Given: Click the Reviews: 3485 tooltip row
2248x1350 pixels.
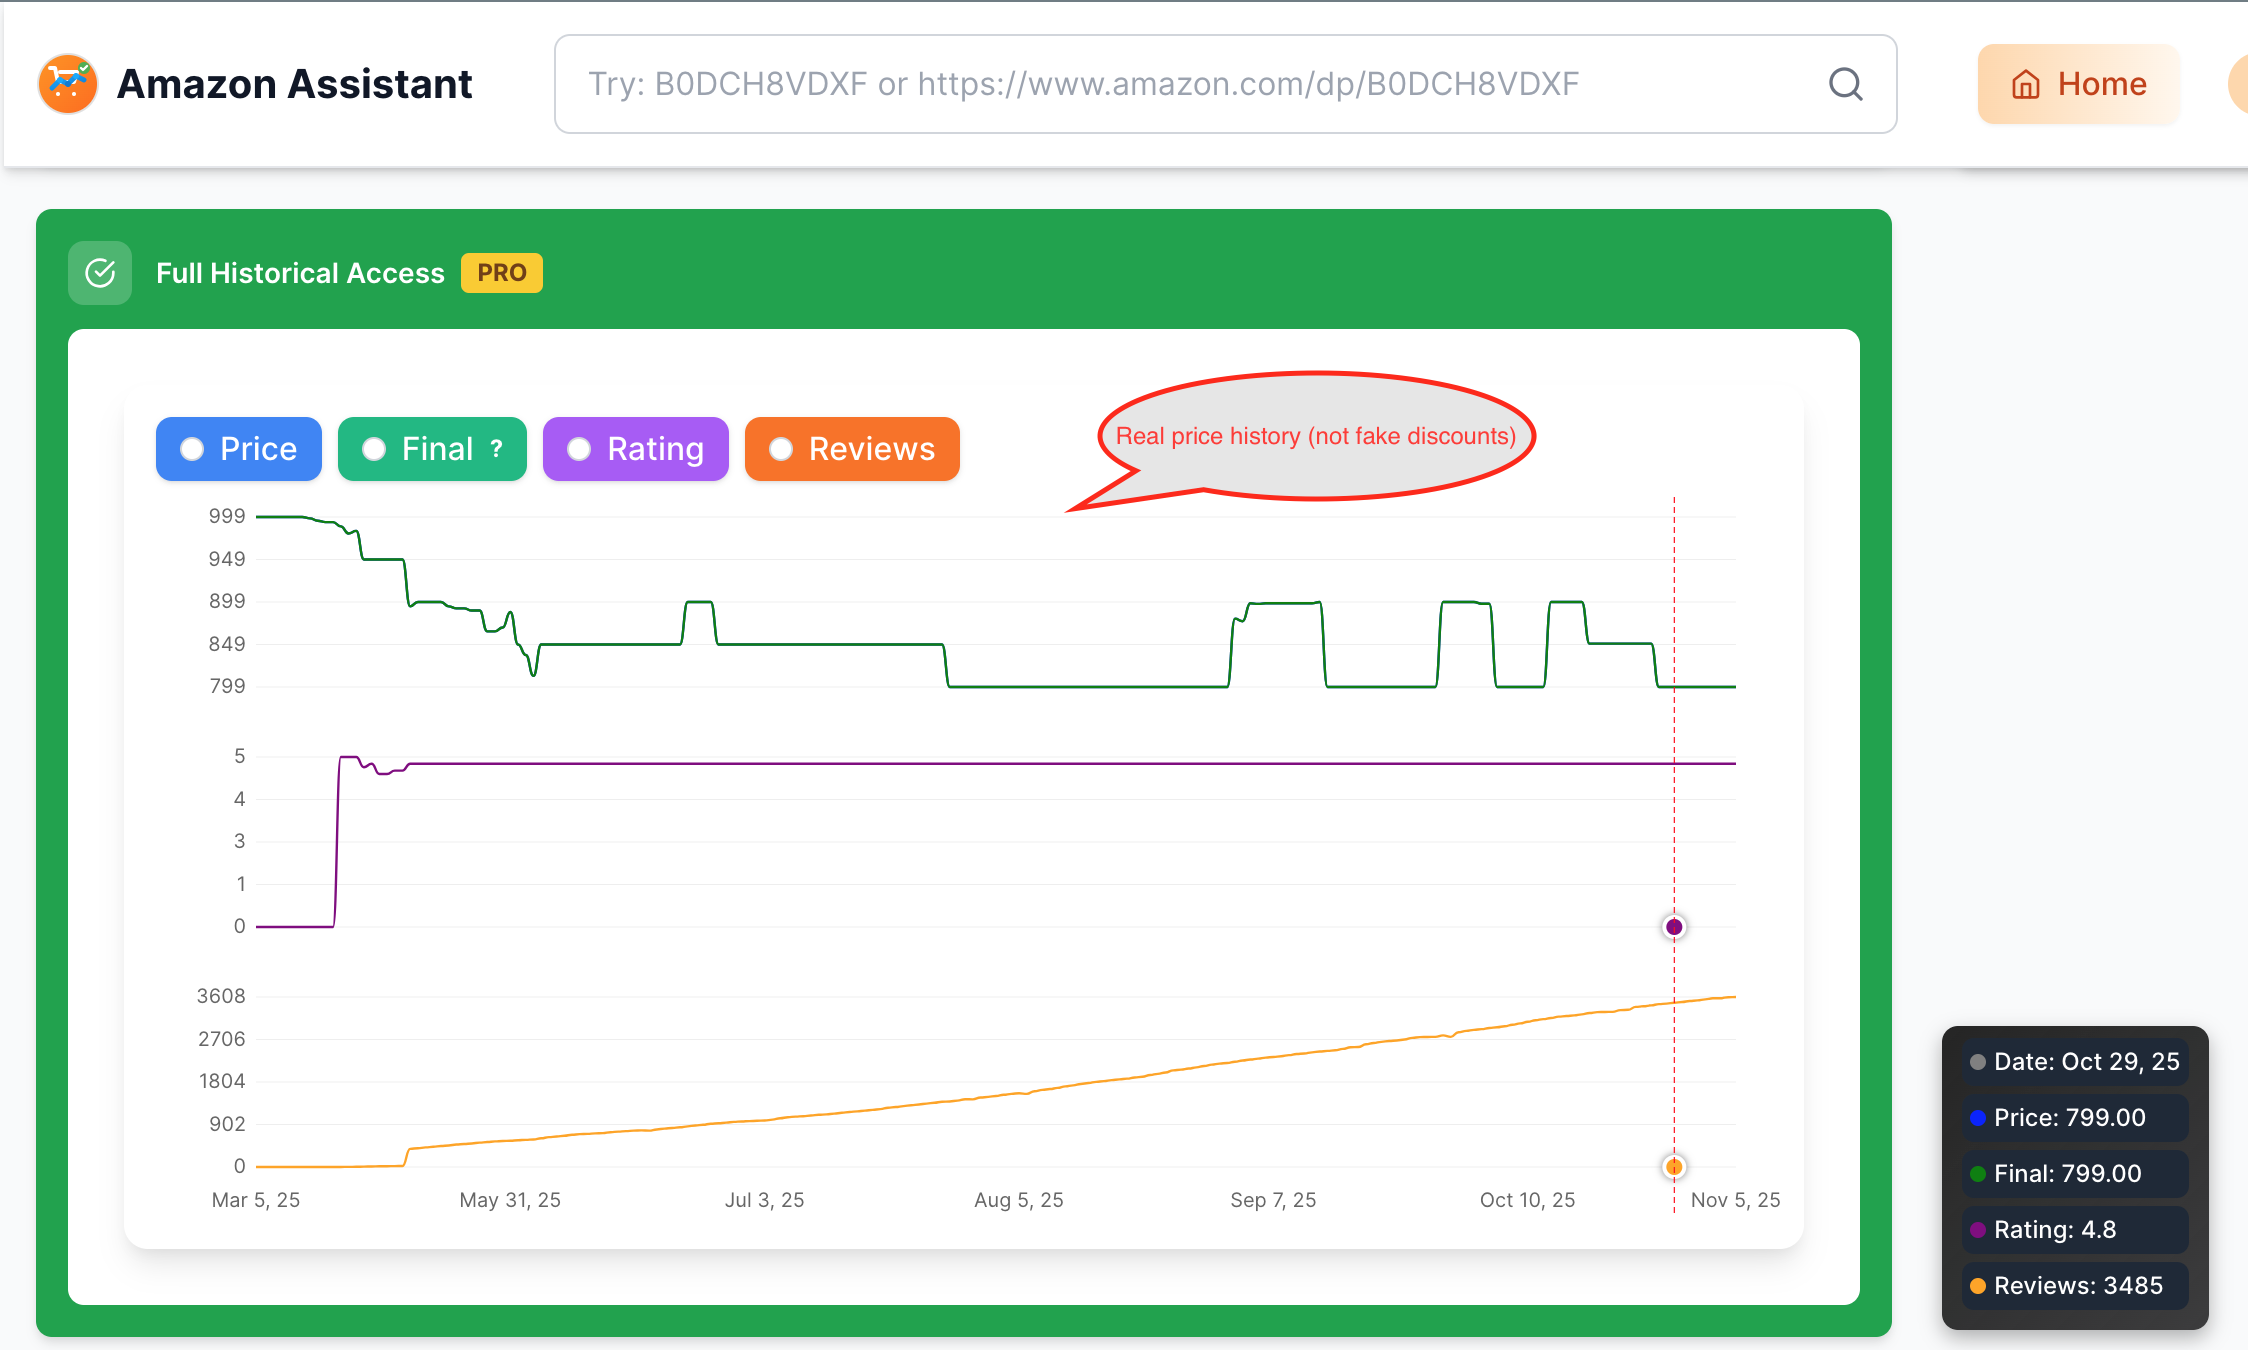Looking at the screenshot, I should point(2074,1286).
